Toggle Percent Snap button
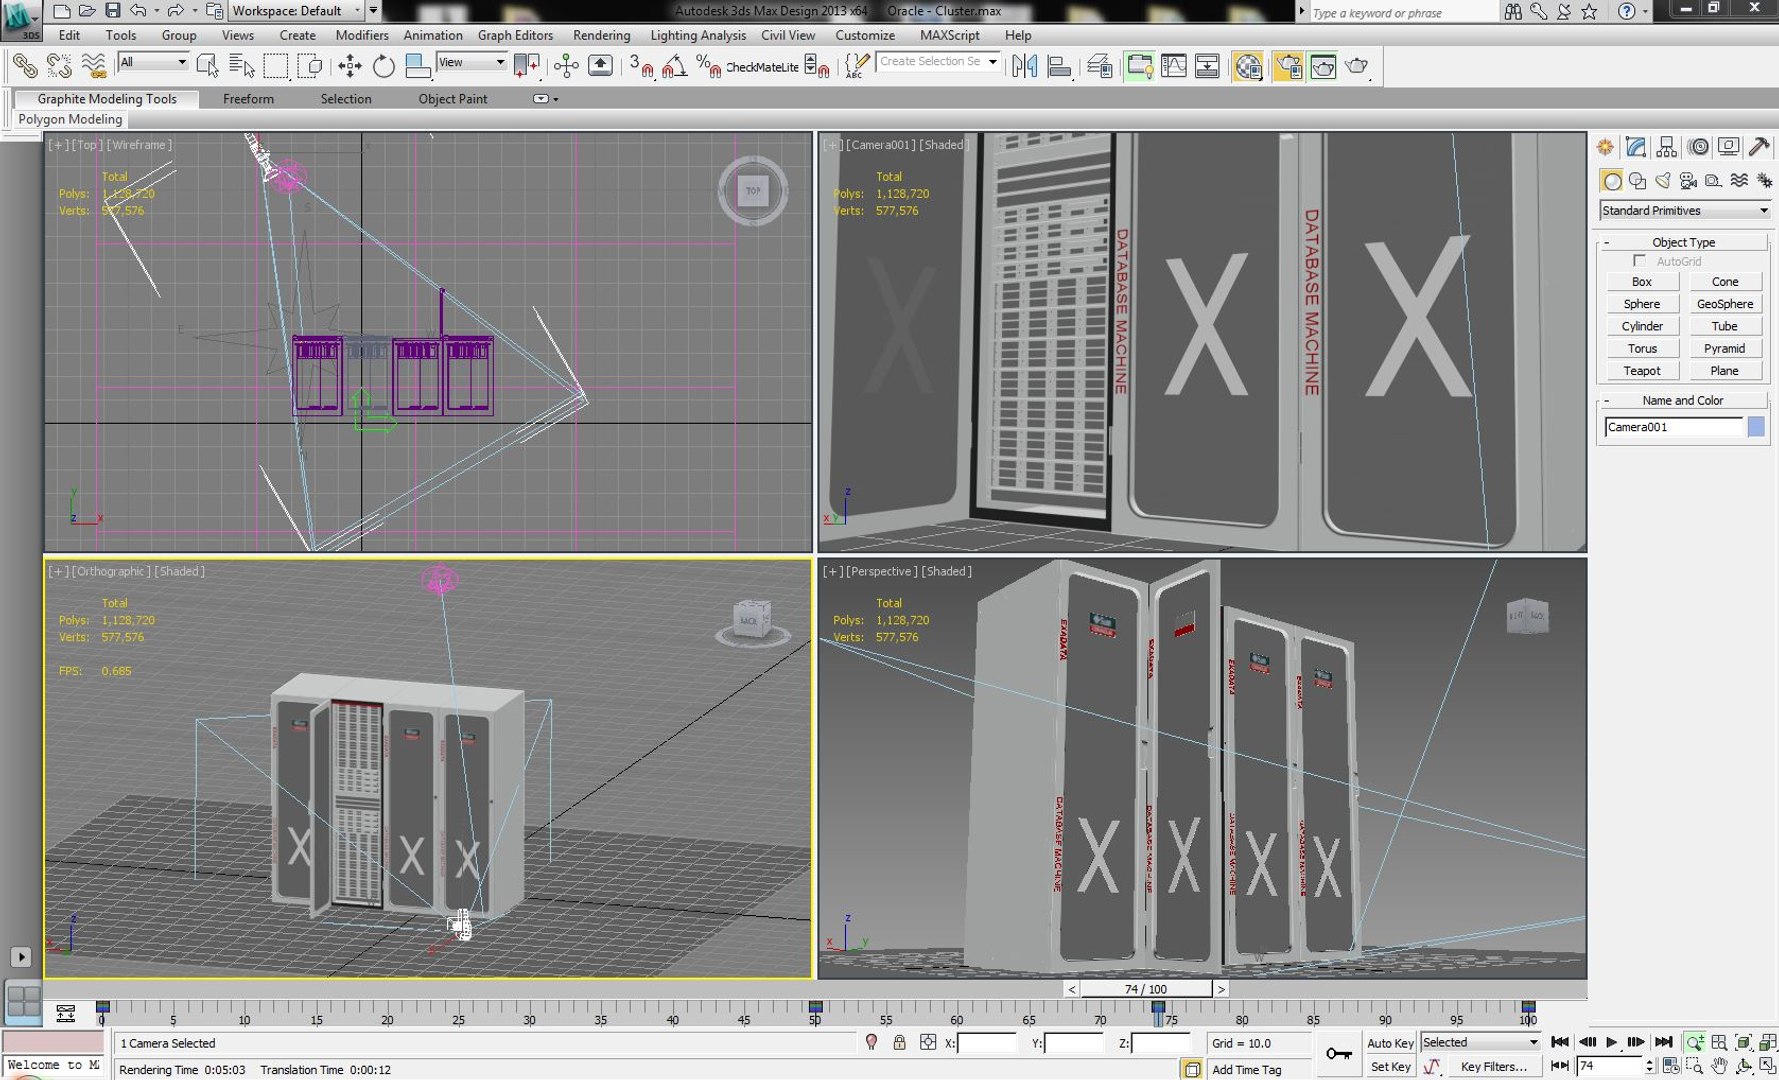This screenshot has width=1779, height=1080. (708, 67)
